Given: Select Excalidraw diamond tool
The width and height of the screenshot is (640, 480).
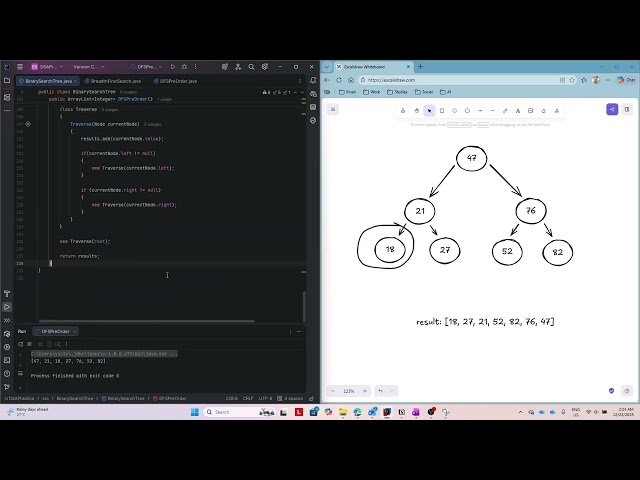Looking at the screenshot, I should (x=454, y=111).
